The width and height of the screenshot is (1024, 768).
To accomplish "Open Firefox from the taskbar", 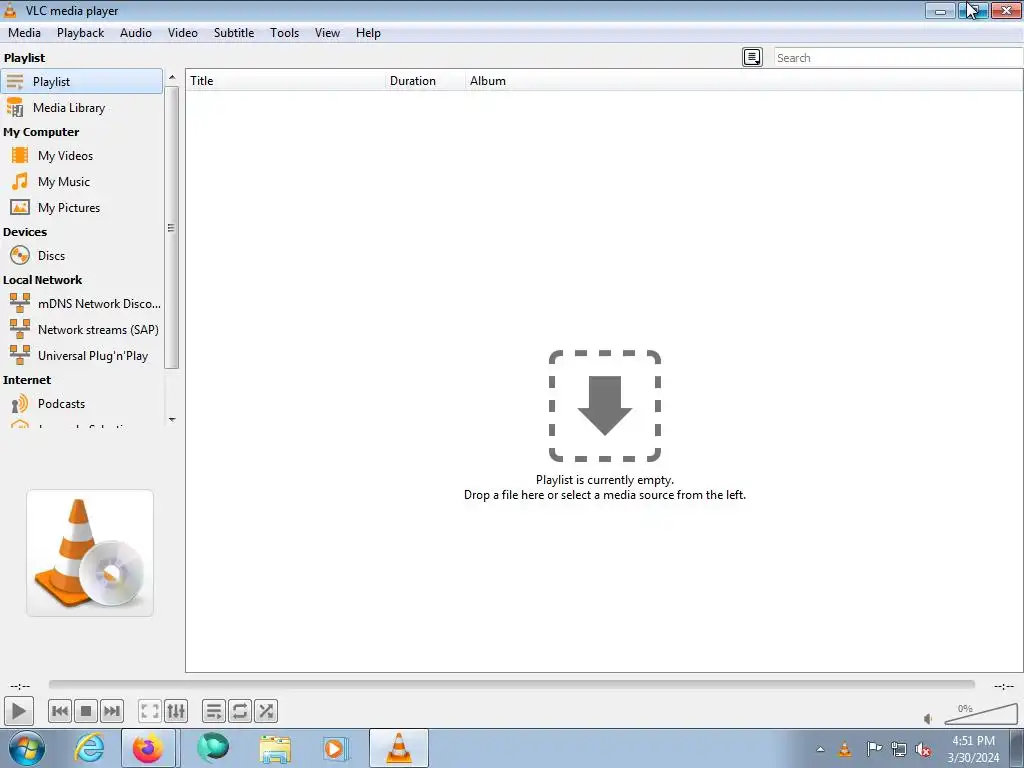I will (148, 748).
